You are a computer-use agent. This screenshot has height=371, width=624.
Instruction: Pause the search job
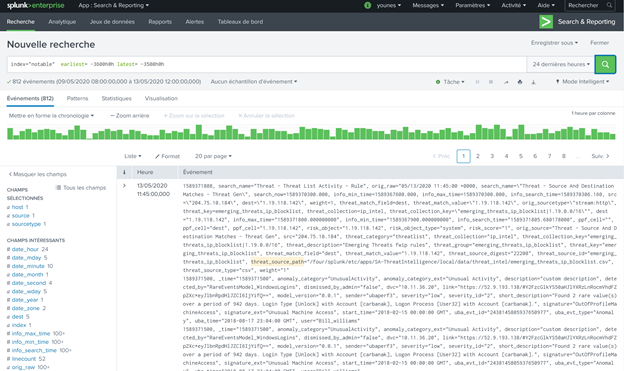(x=477, y=82)
